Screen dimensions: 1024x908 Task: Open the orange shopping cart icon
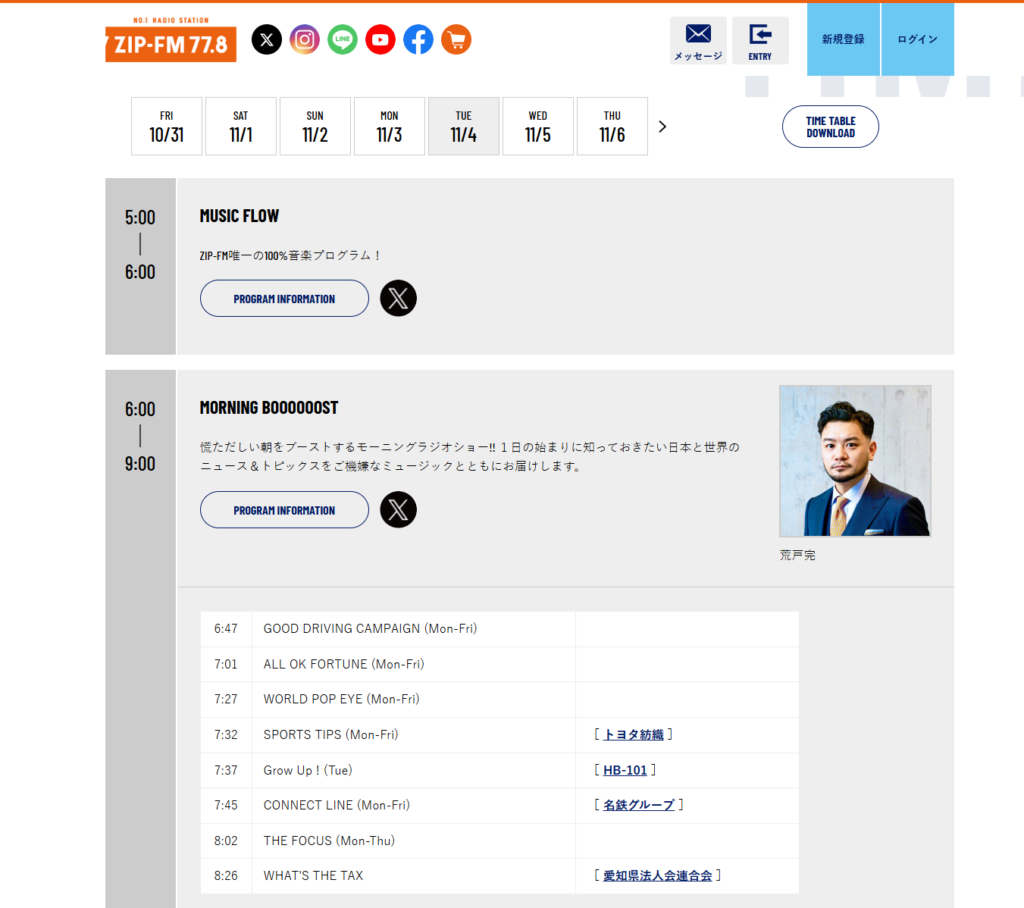[x=456, y=40]
